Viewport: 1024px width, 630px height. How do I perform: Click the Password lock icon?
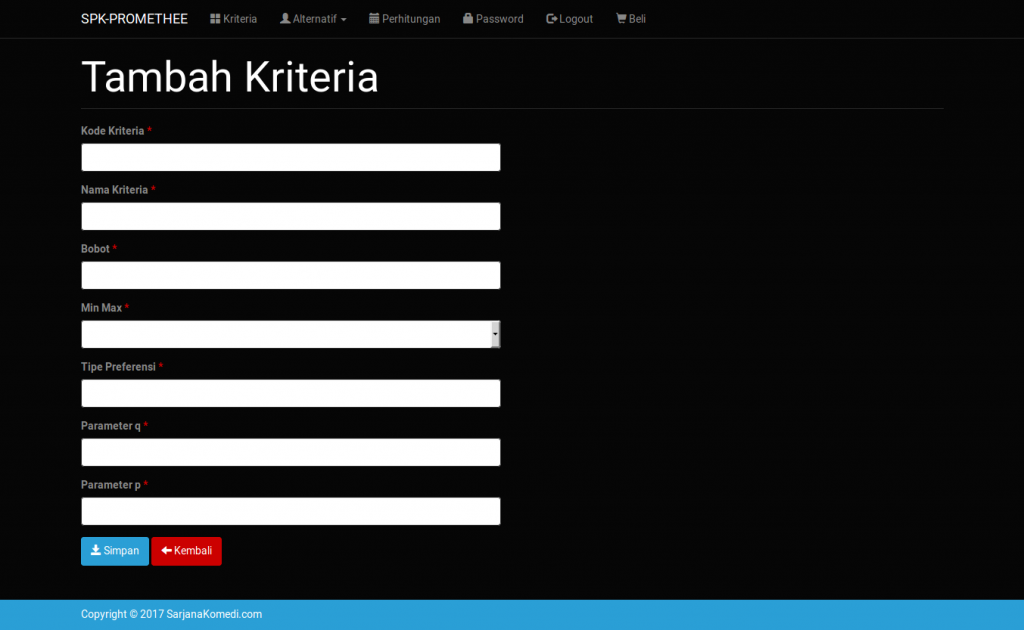click(x=468, y=19)
